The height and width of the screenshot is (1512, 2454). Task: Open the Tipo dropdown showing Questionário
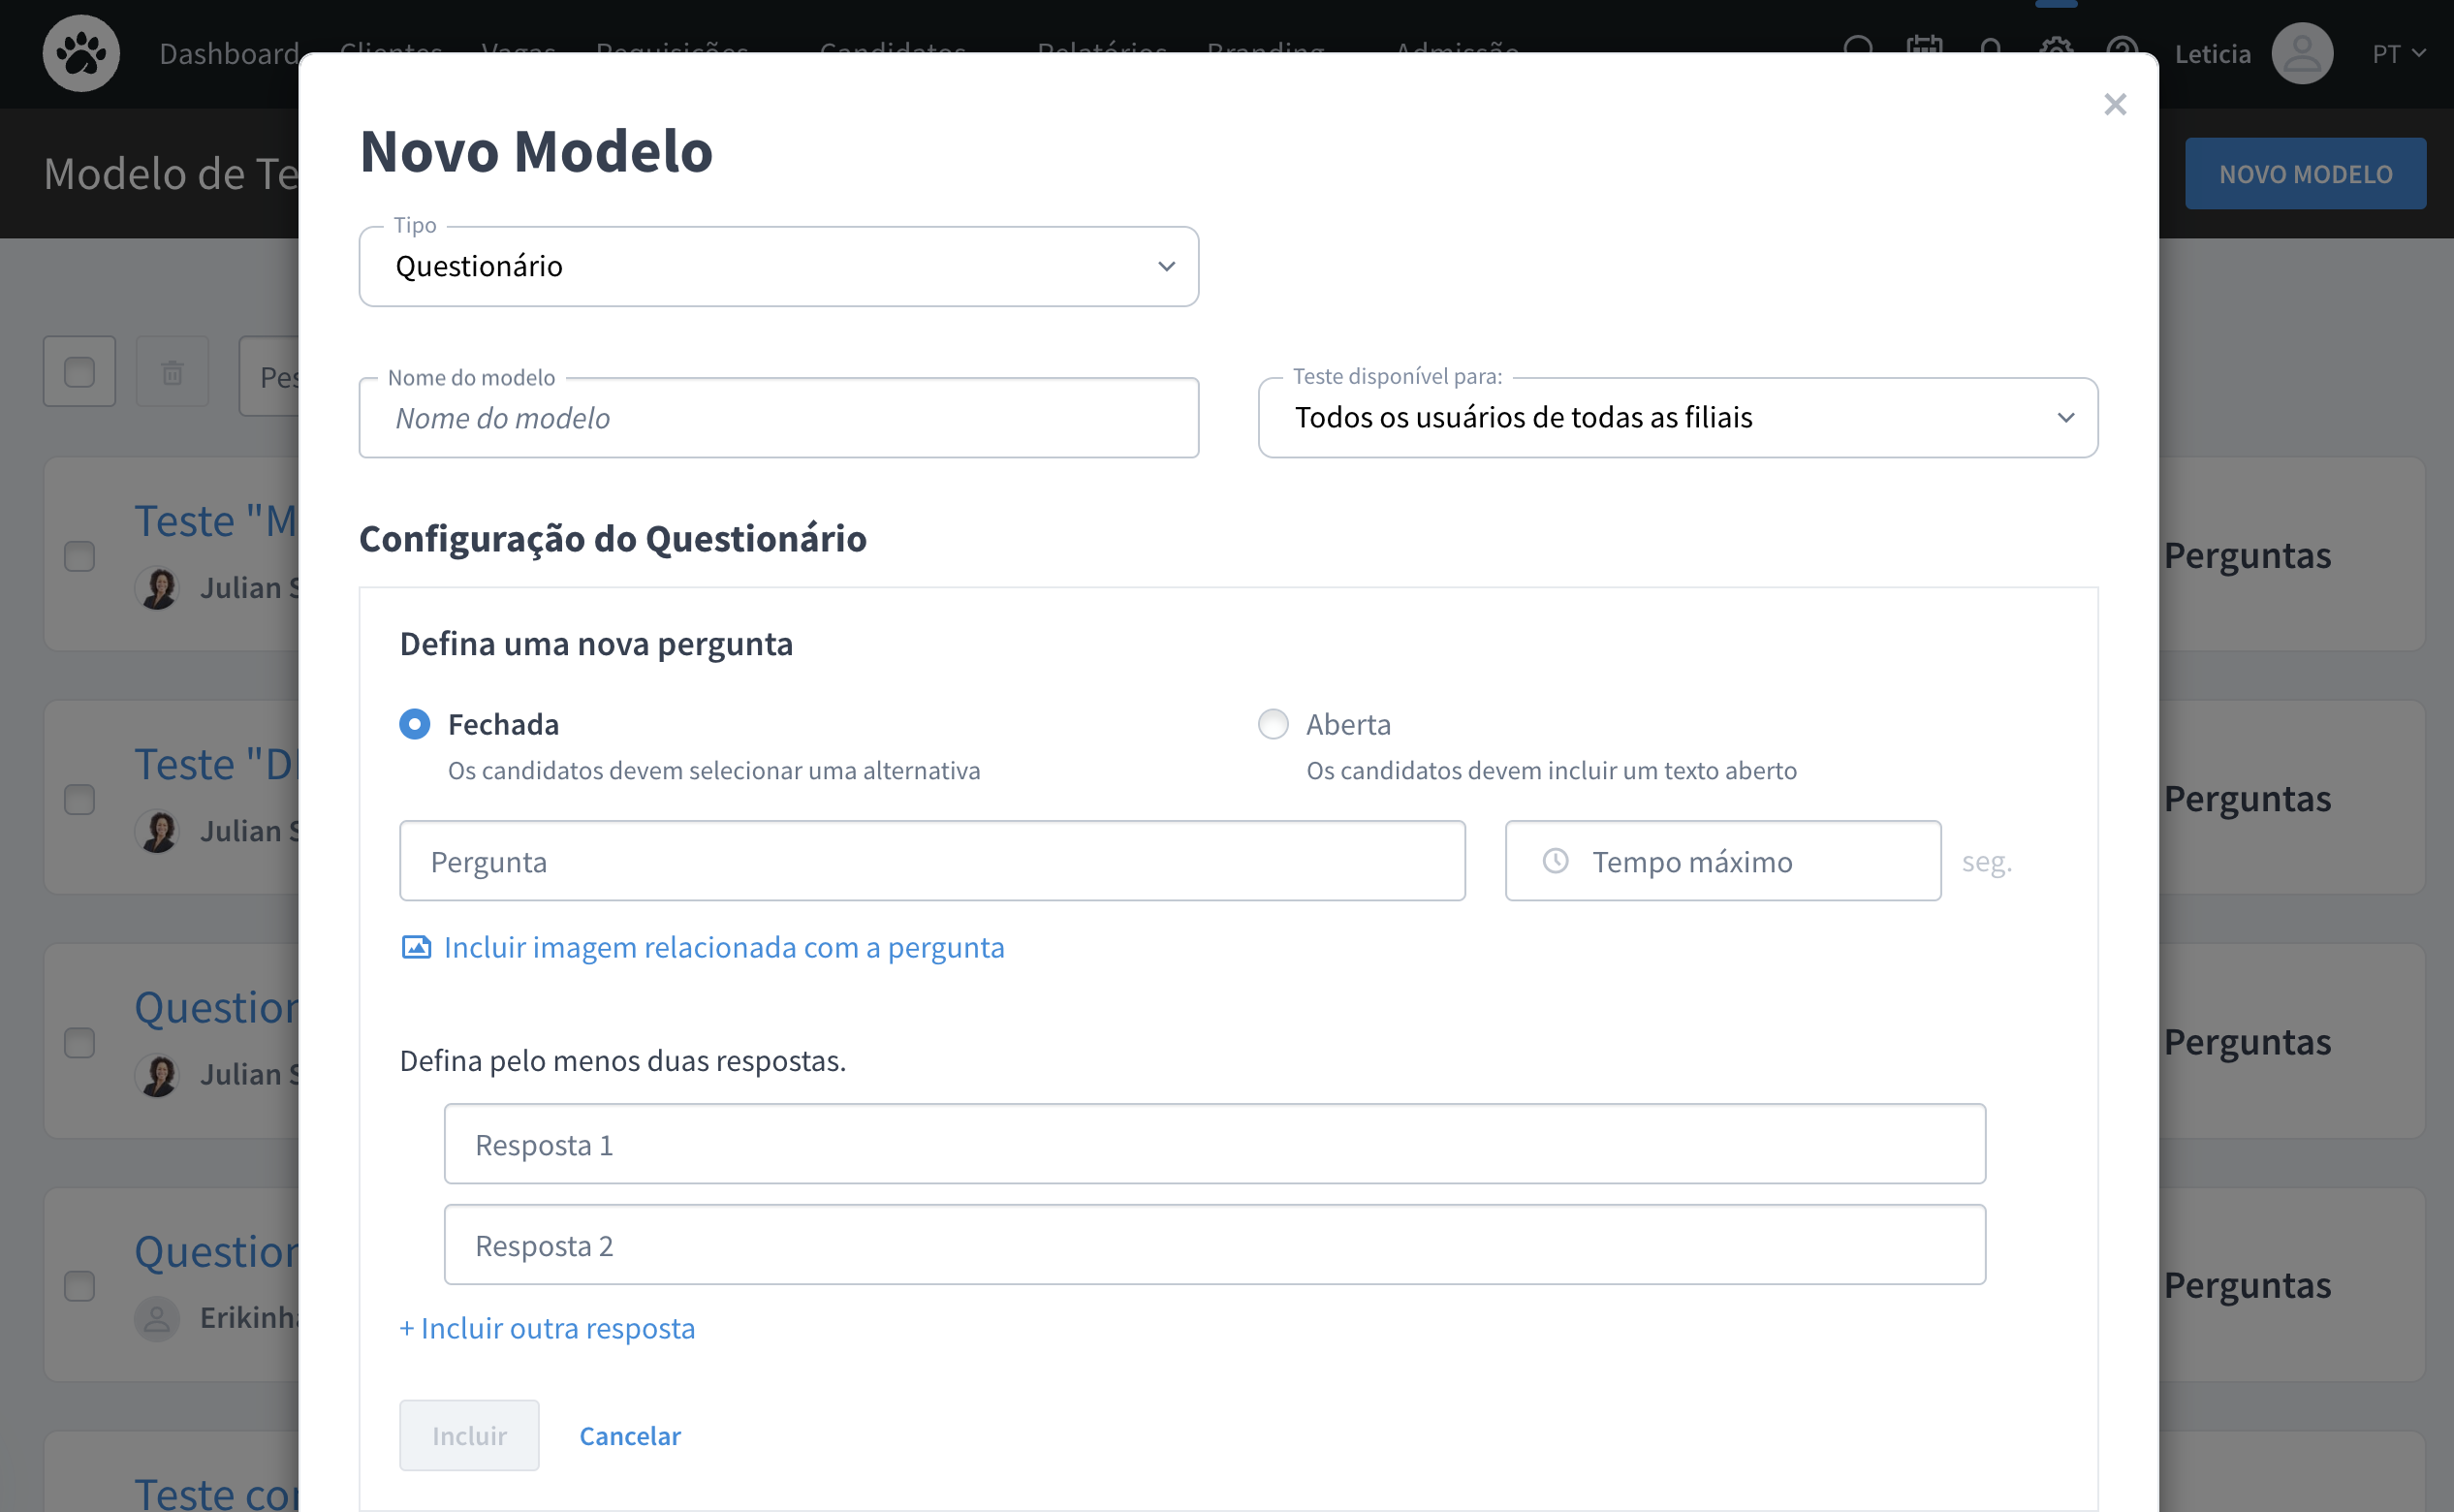coord(778,266)
